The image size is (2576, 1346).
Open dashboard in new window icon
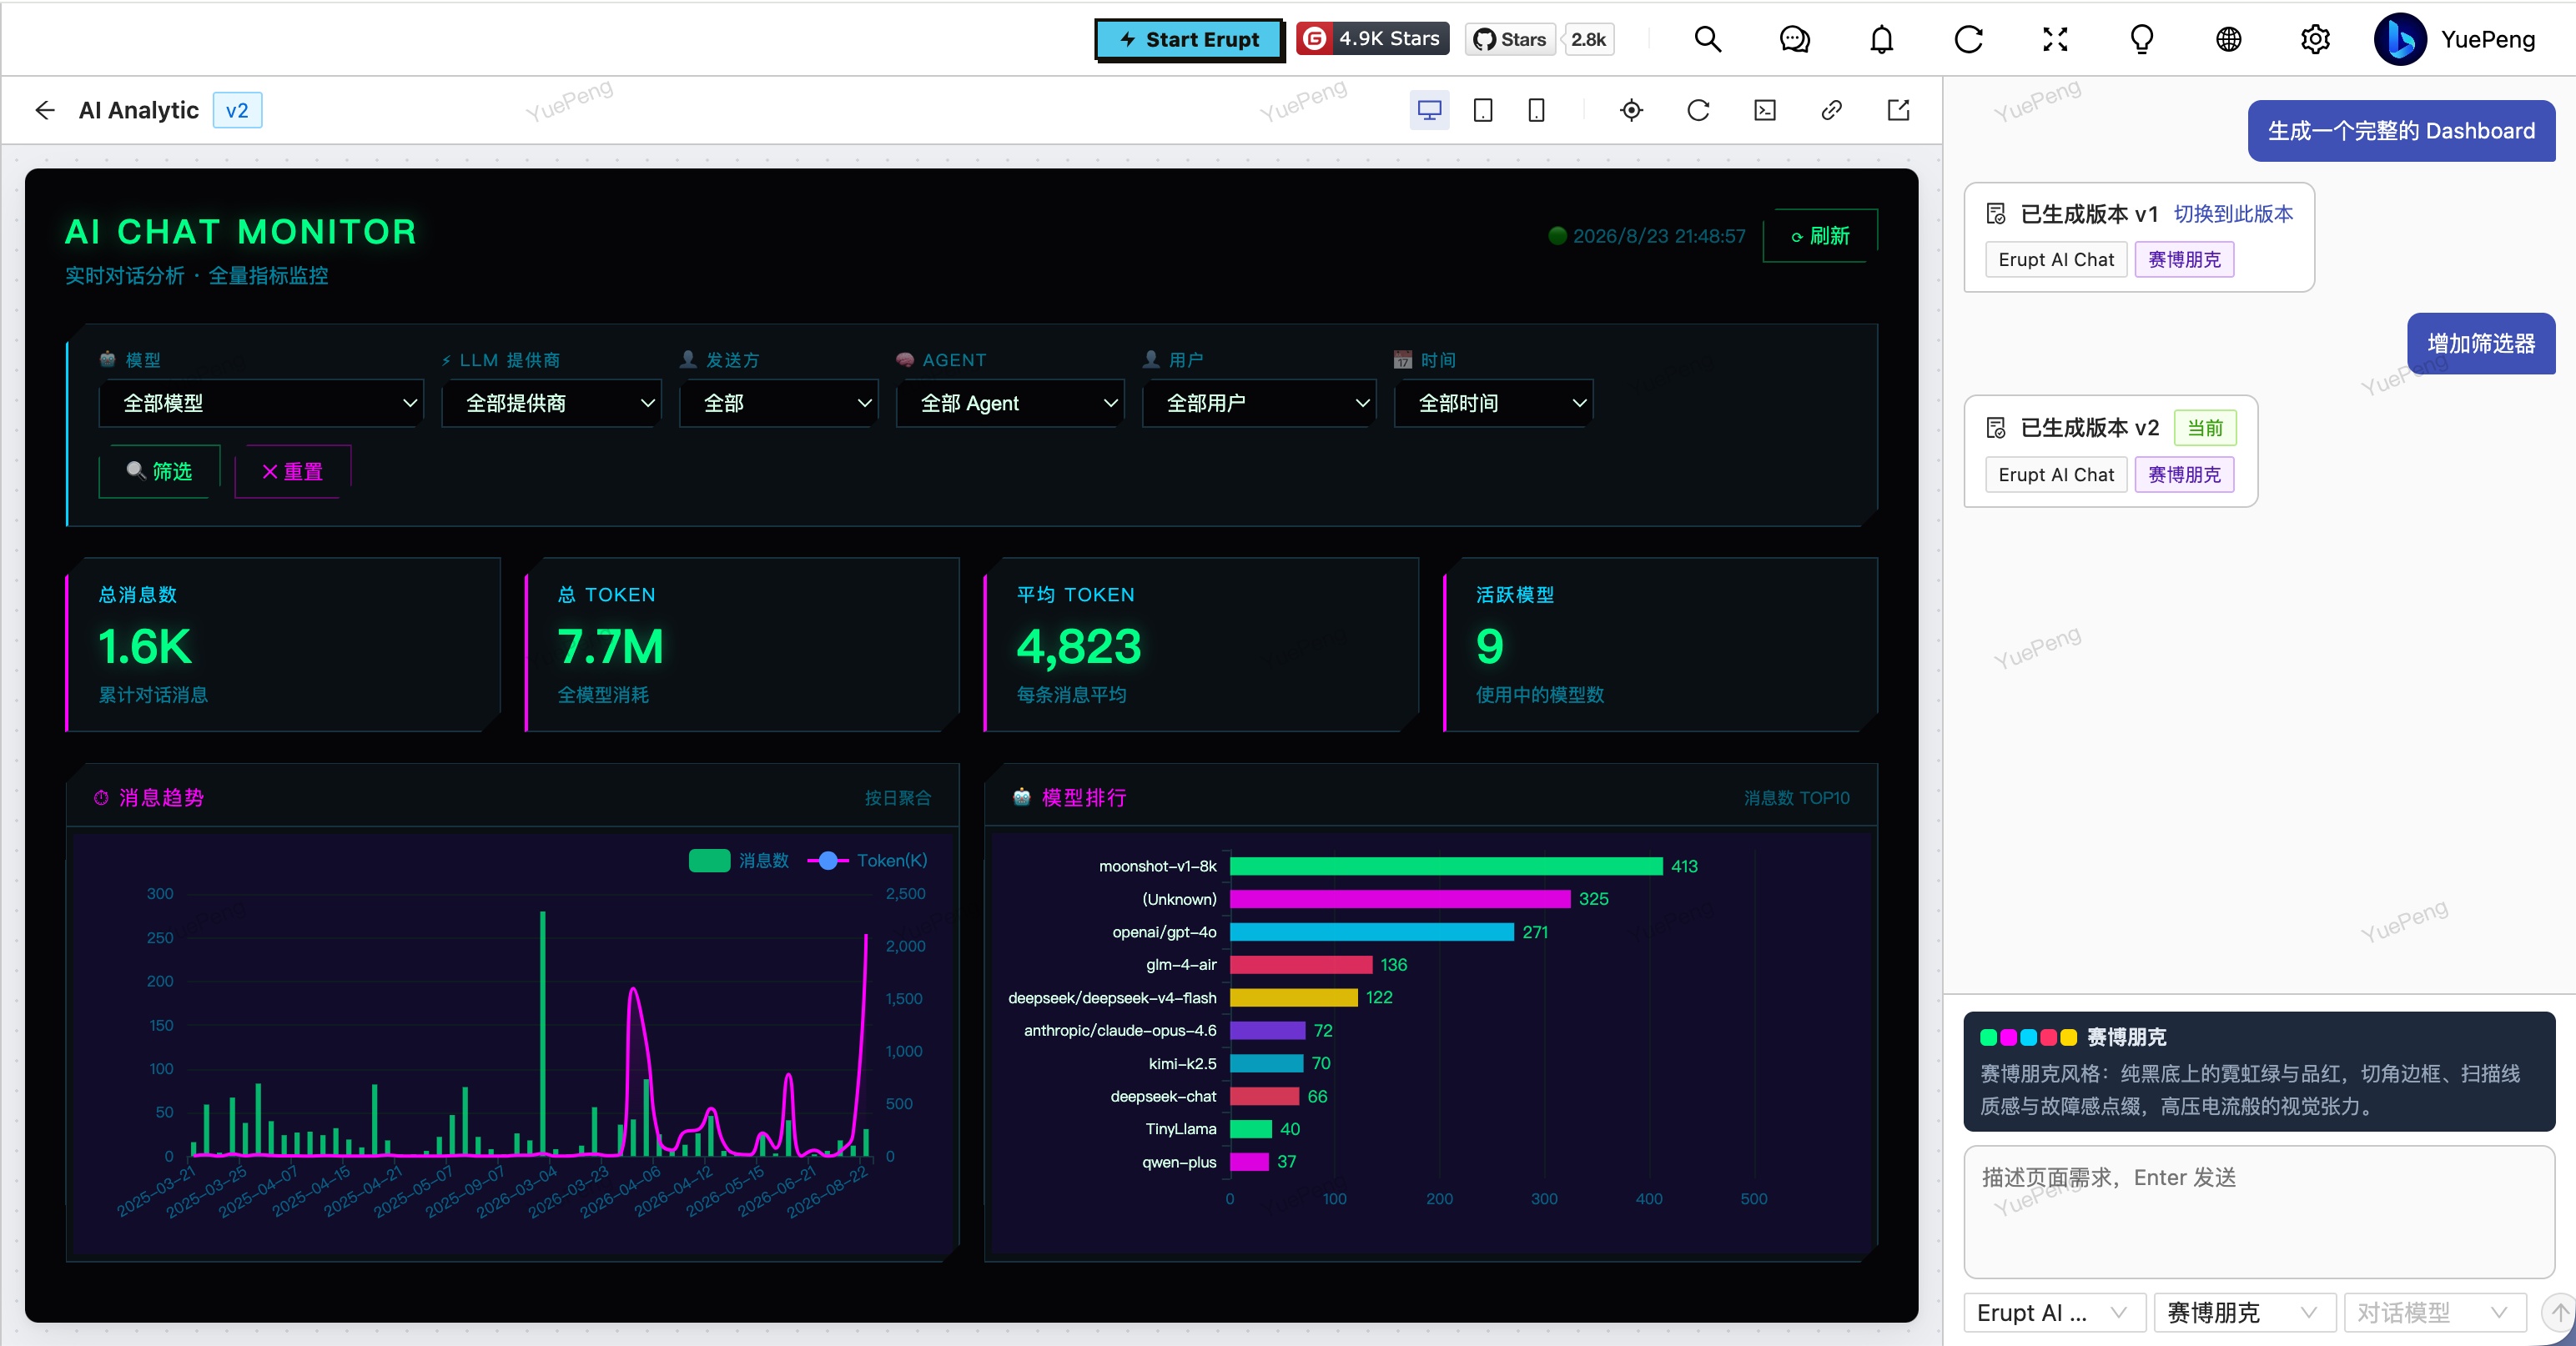1898,110
